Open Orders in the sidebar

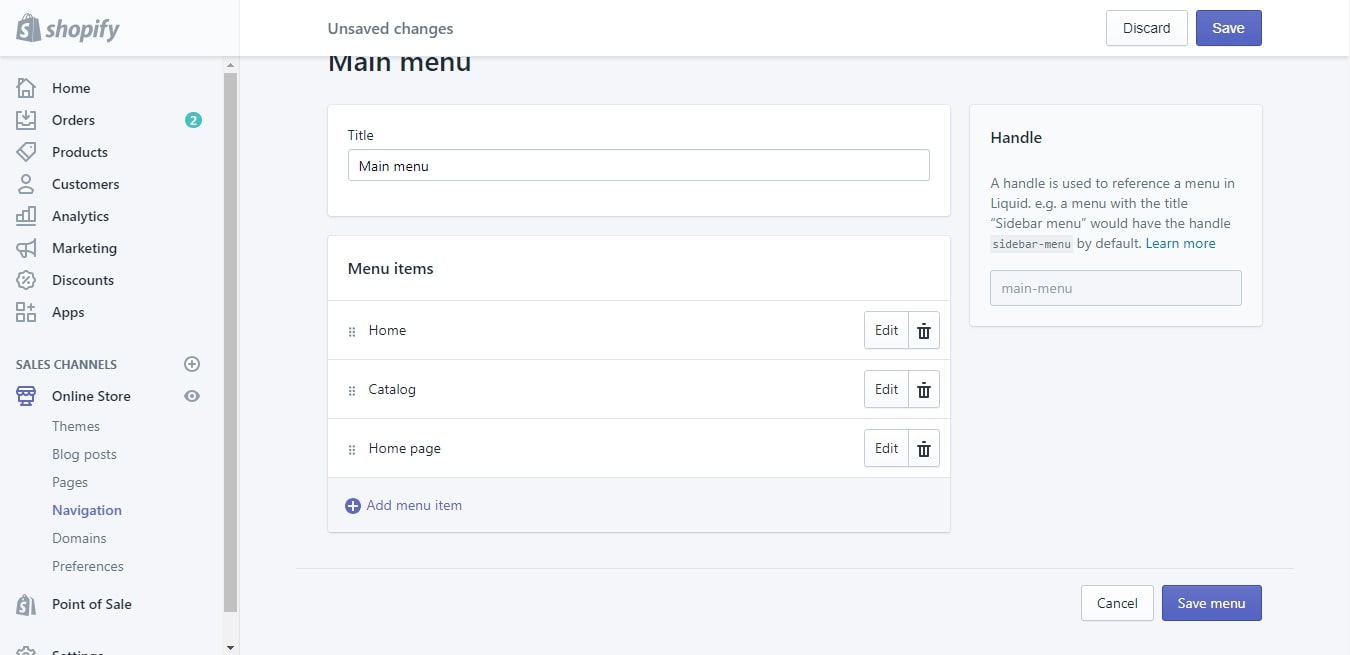[73, 120]
